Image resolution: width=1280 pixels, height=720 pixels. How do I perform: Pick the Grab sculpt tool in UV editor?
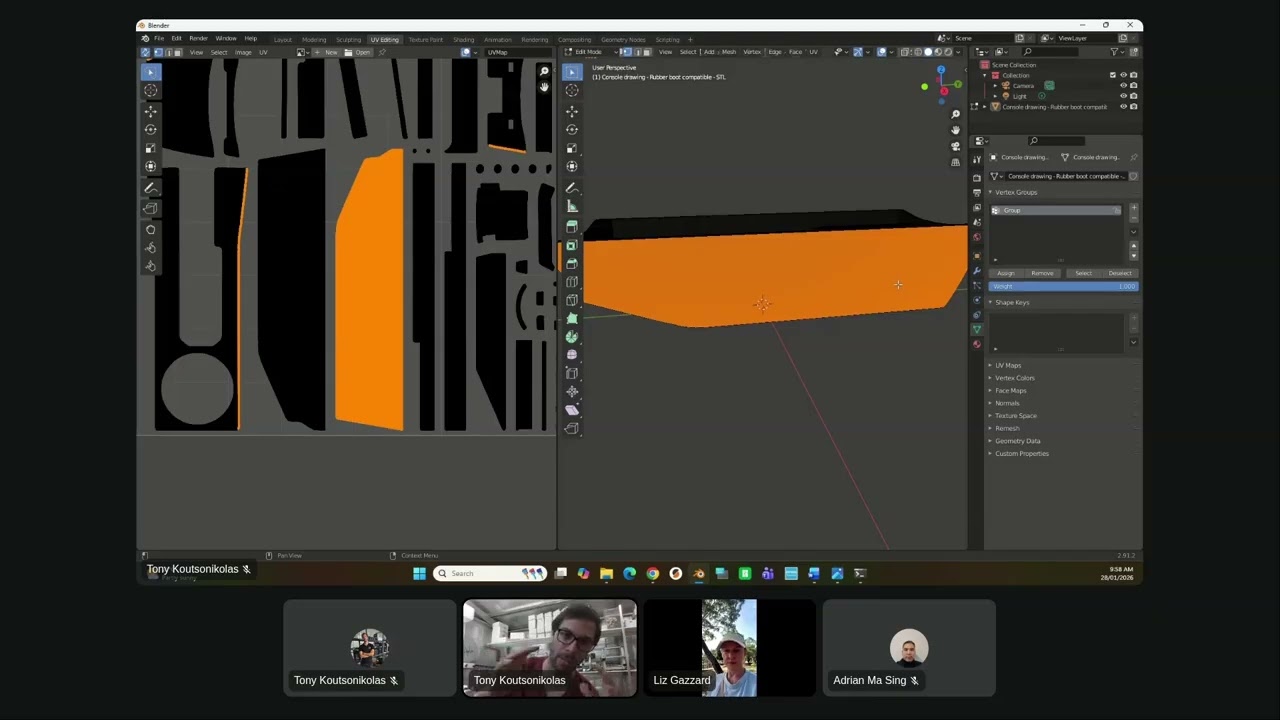(x=150, y=229)
